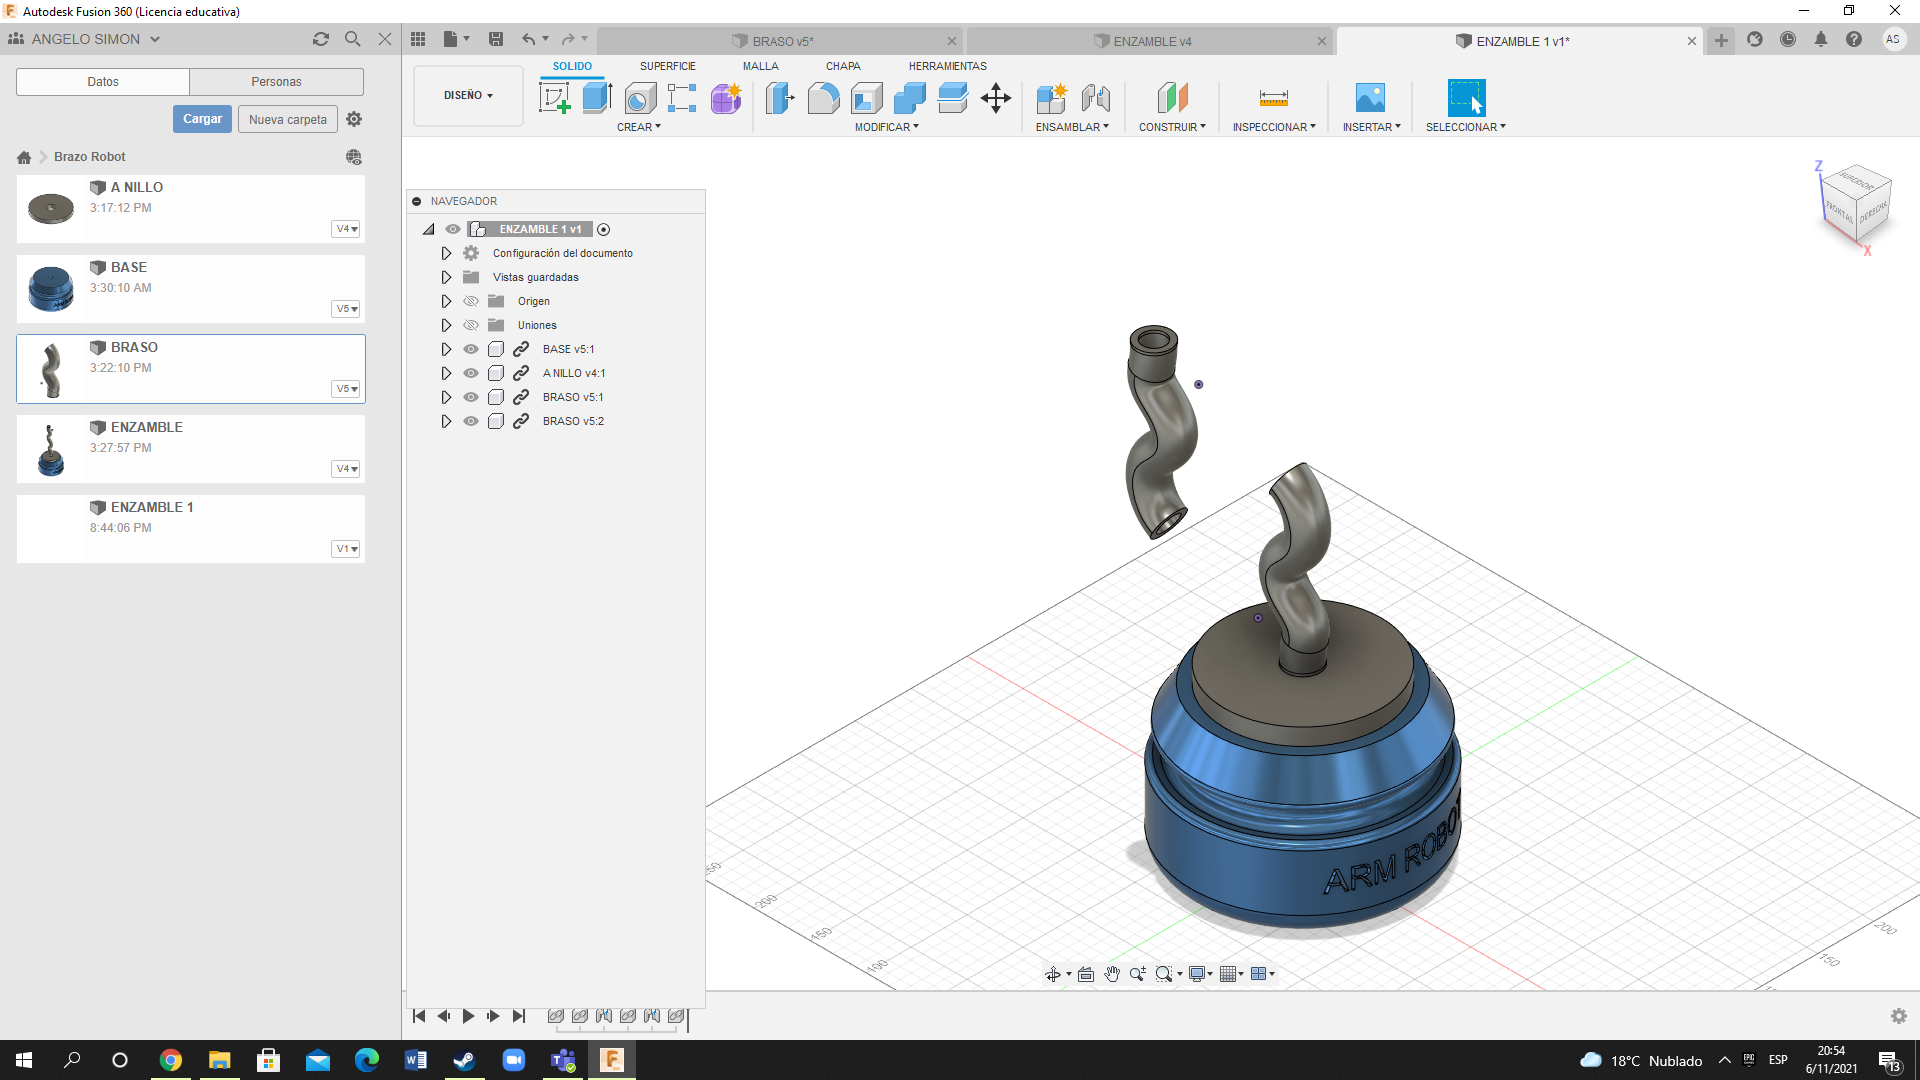This screenshot has height=1080, width=1920.
Task: Select the Extrude tool icon
Action: coord(597,98)
